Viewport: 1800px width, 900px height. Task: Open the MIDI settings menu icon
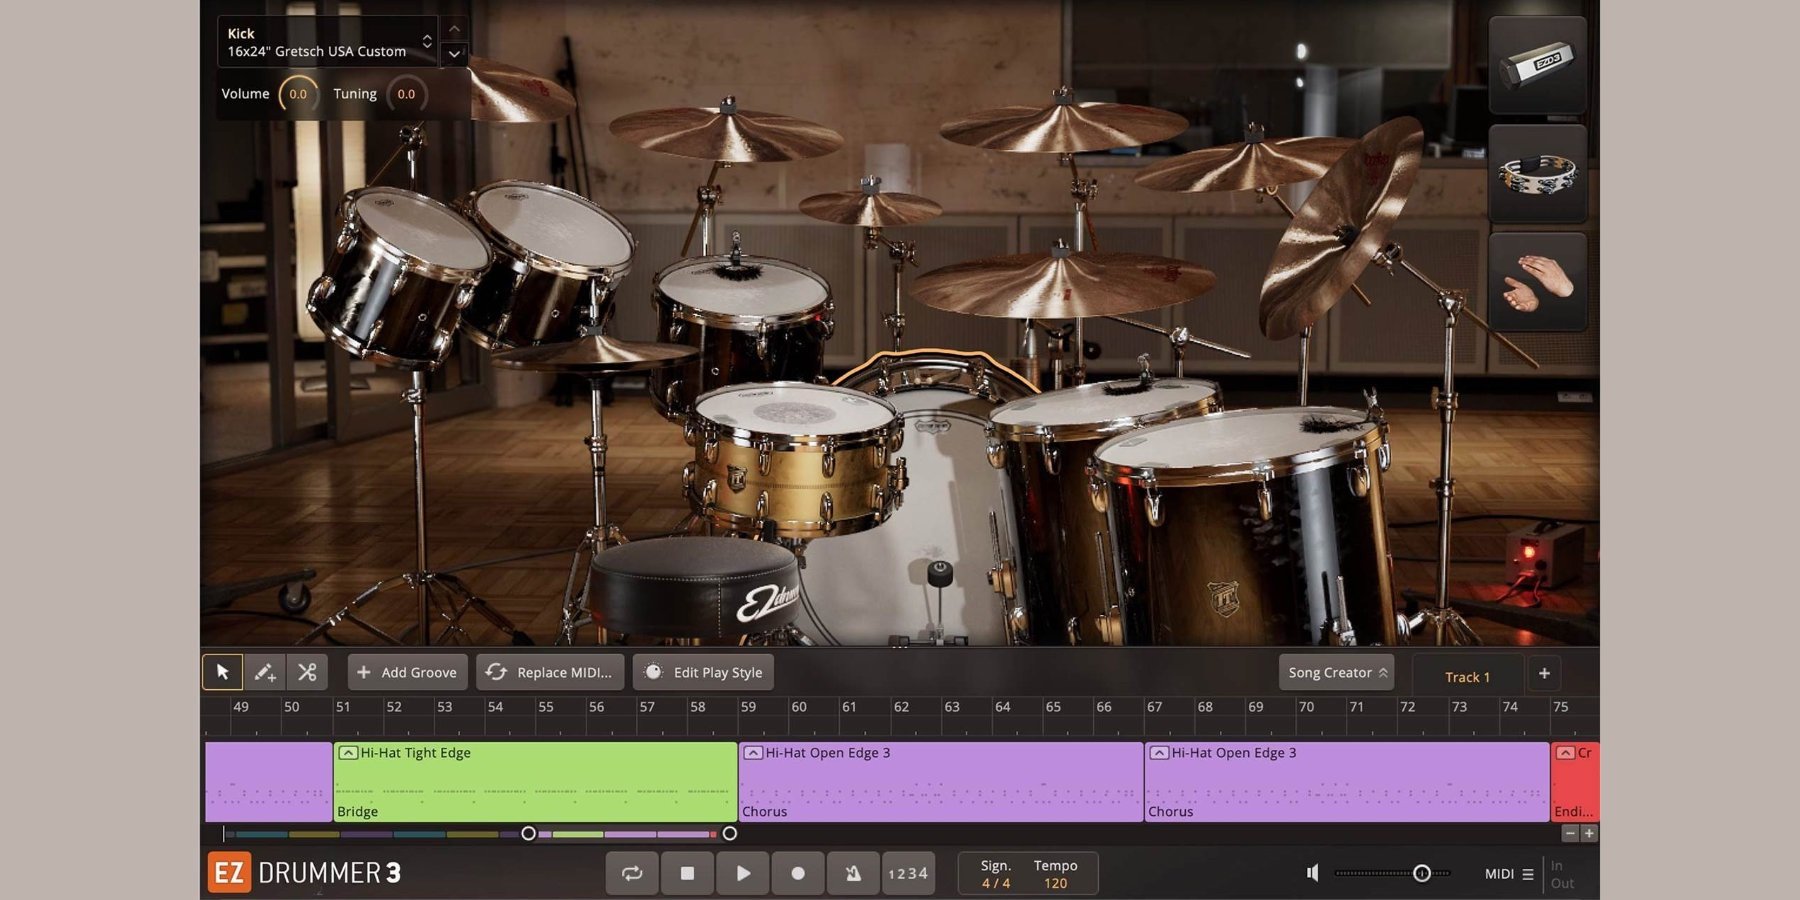1527,874
